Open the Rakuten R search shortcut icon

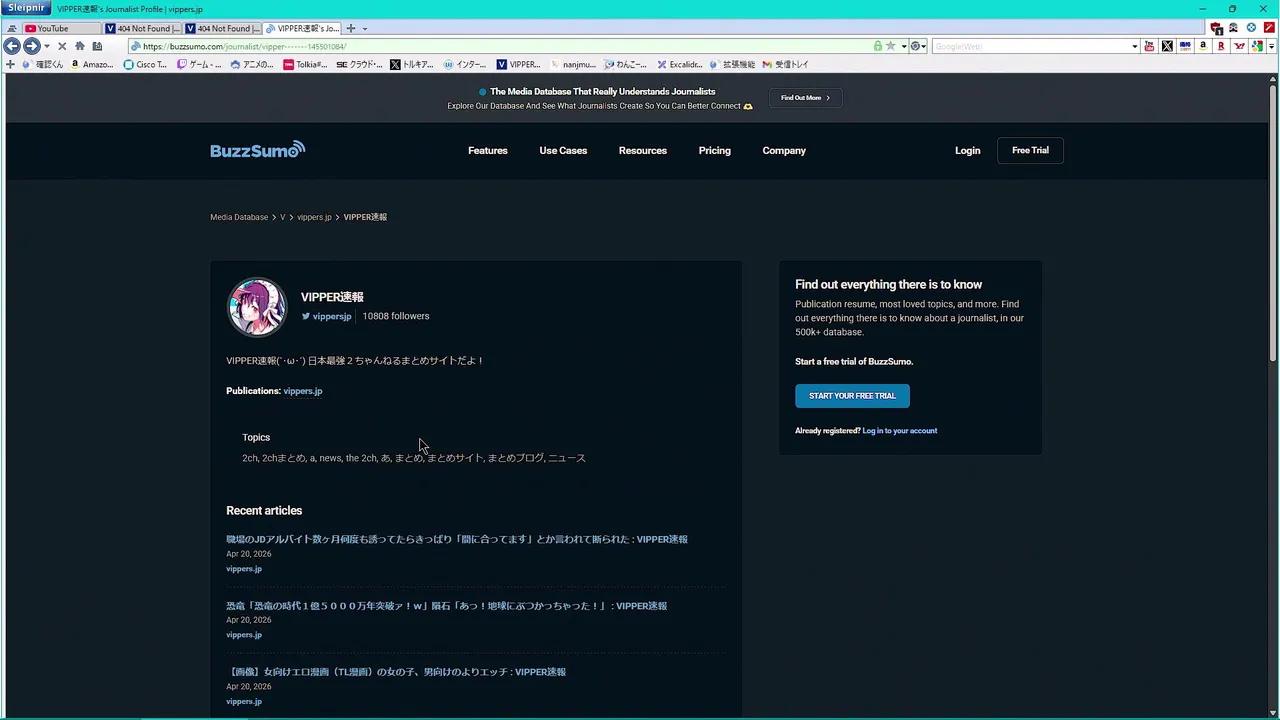click(x=1221, y=46)
